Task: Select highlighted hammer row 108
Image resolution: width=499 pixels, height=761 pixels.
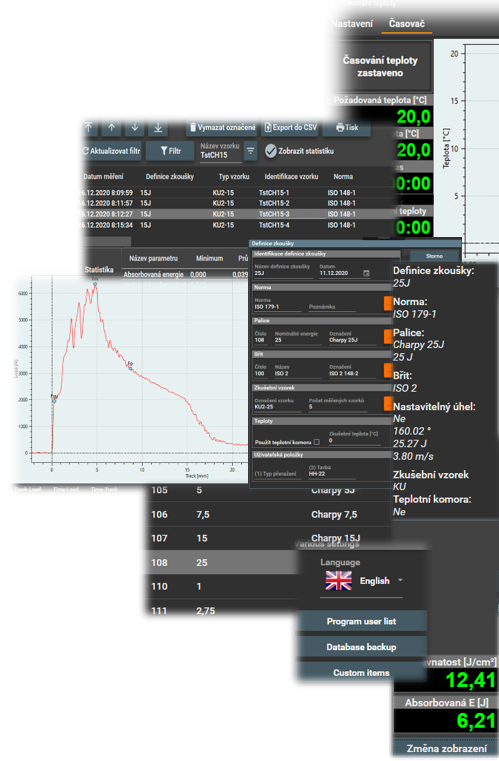Action: click(x=223, y=562)
